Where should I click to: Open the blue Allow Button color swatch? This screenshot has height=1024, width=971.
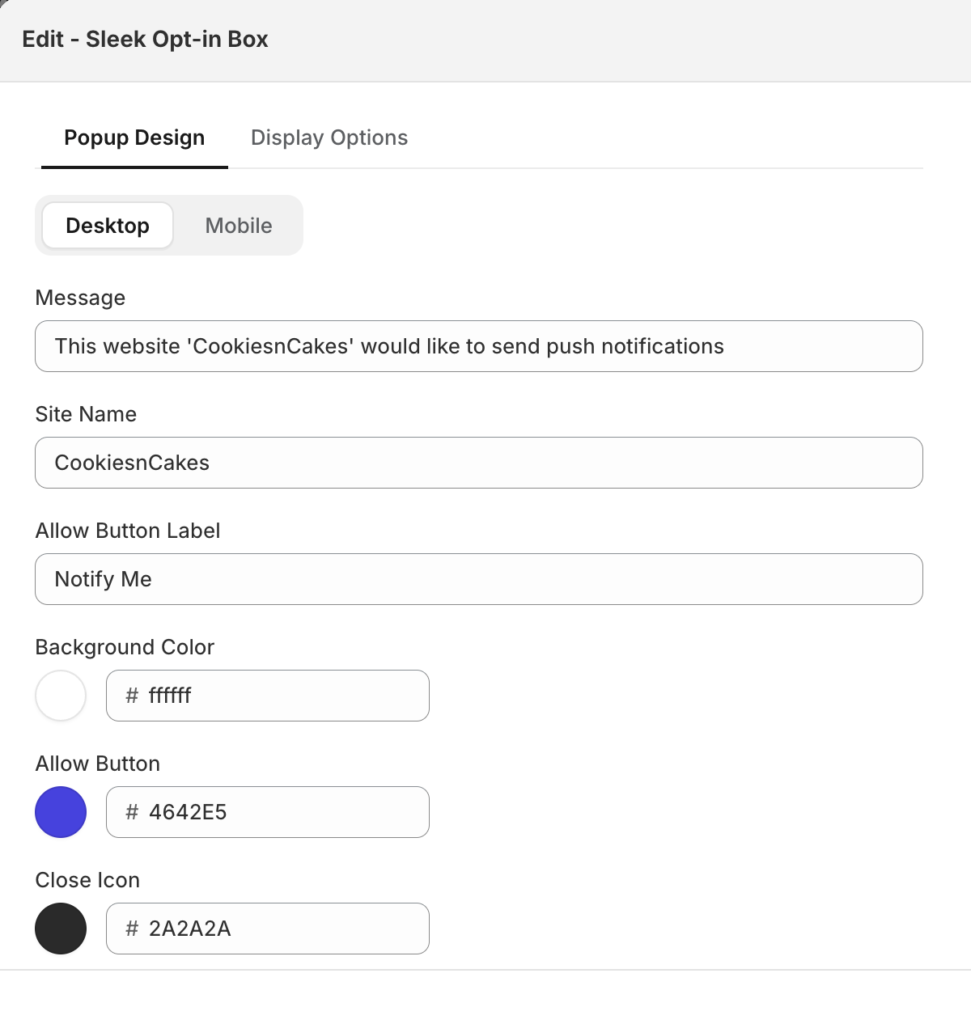pyautogui.click(x=61, y=812)
